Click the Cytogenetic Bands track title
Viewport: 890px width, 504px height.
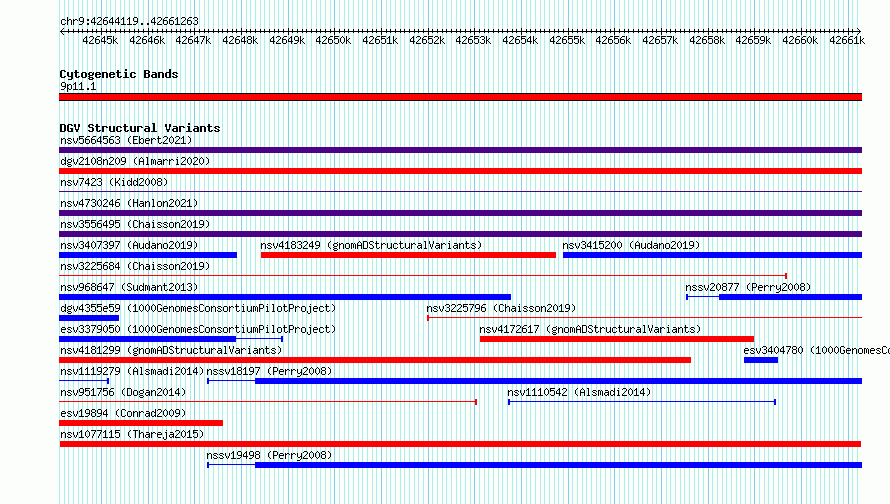tap(119, 74)
